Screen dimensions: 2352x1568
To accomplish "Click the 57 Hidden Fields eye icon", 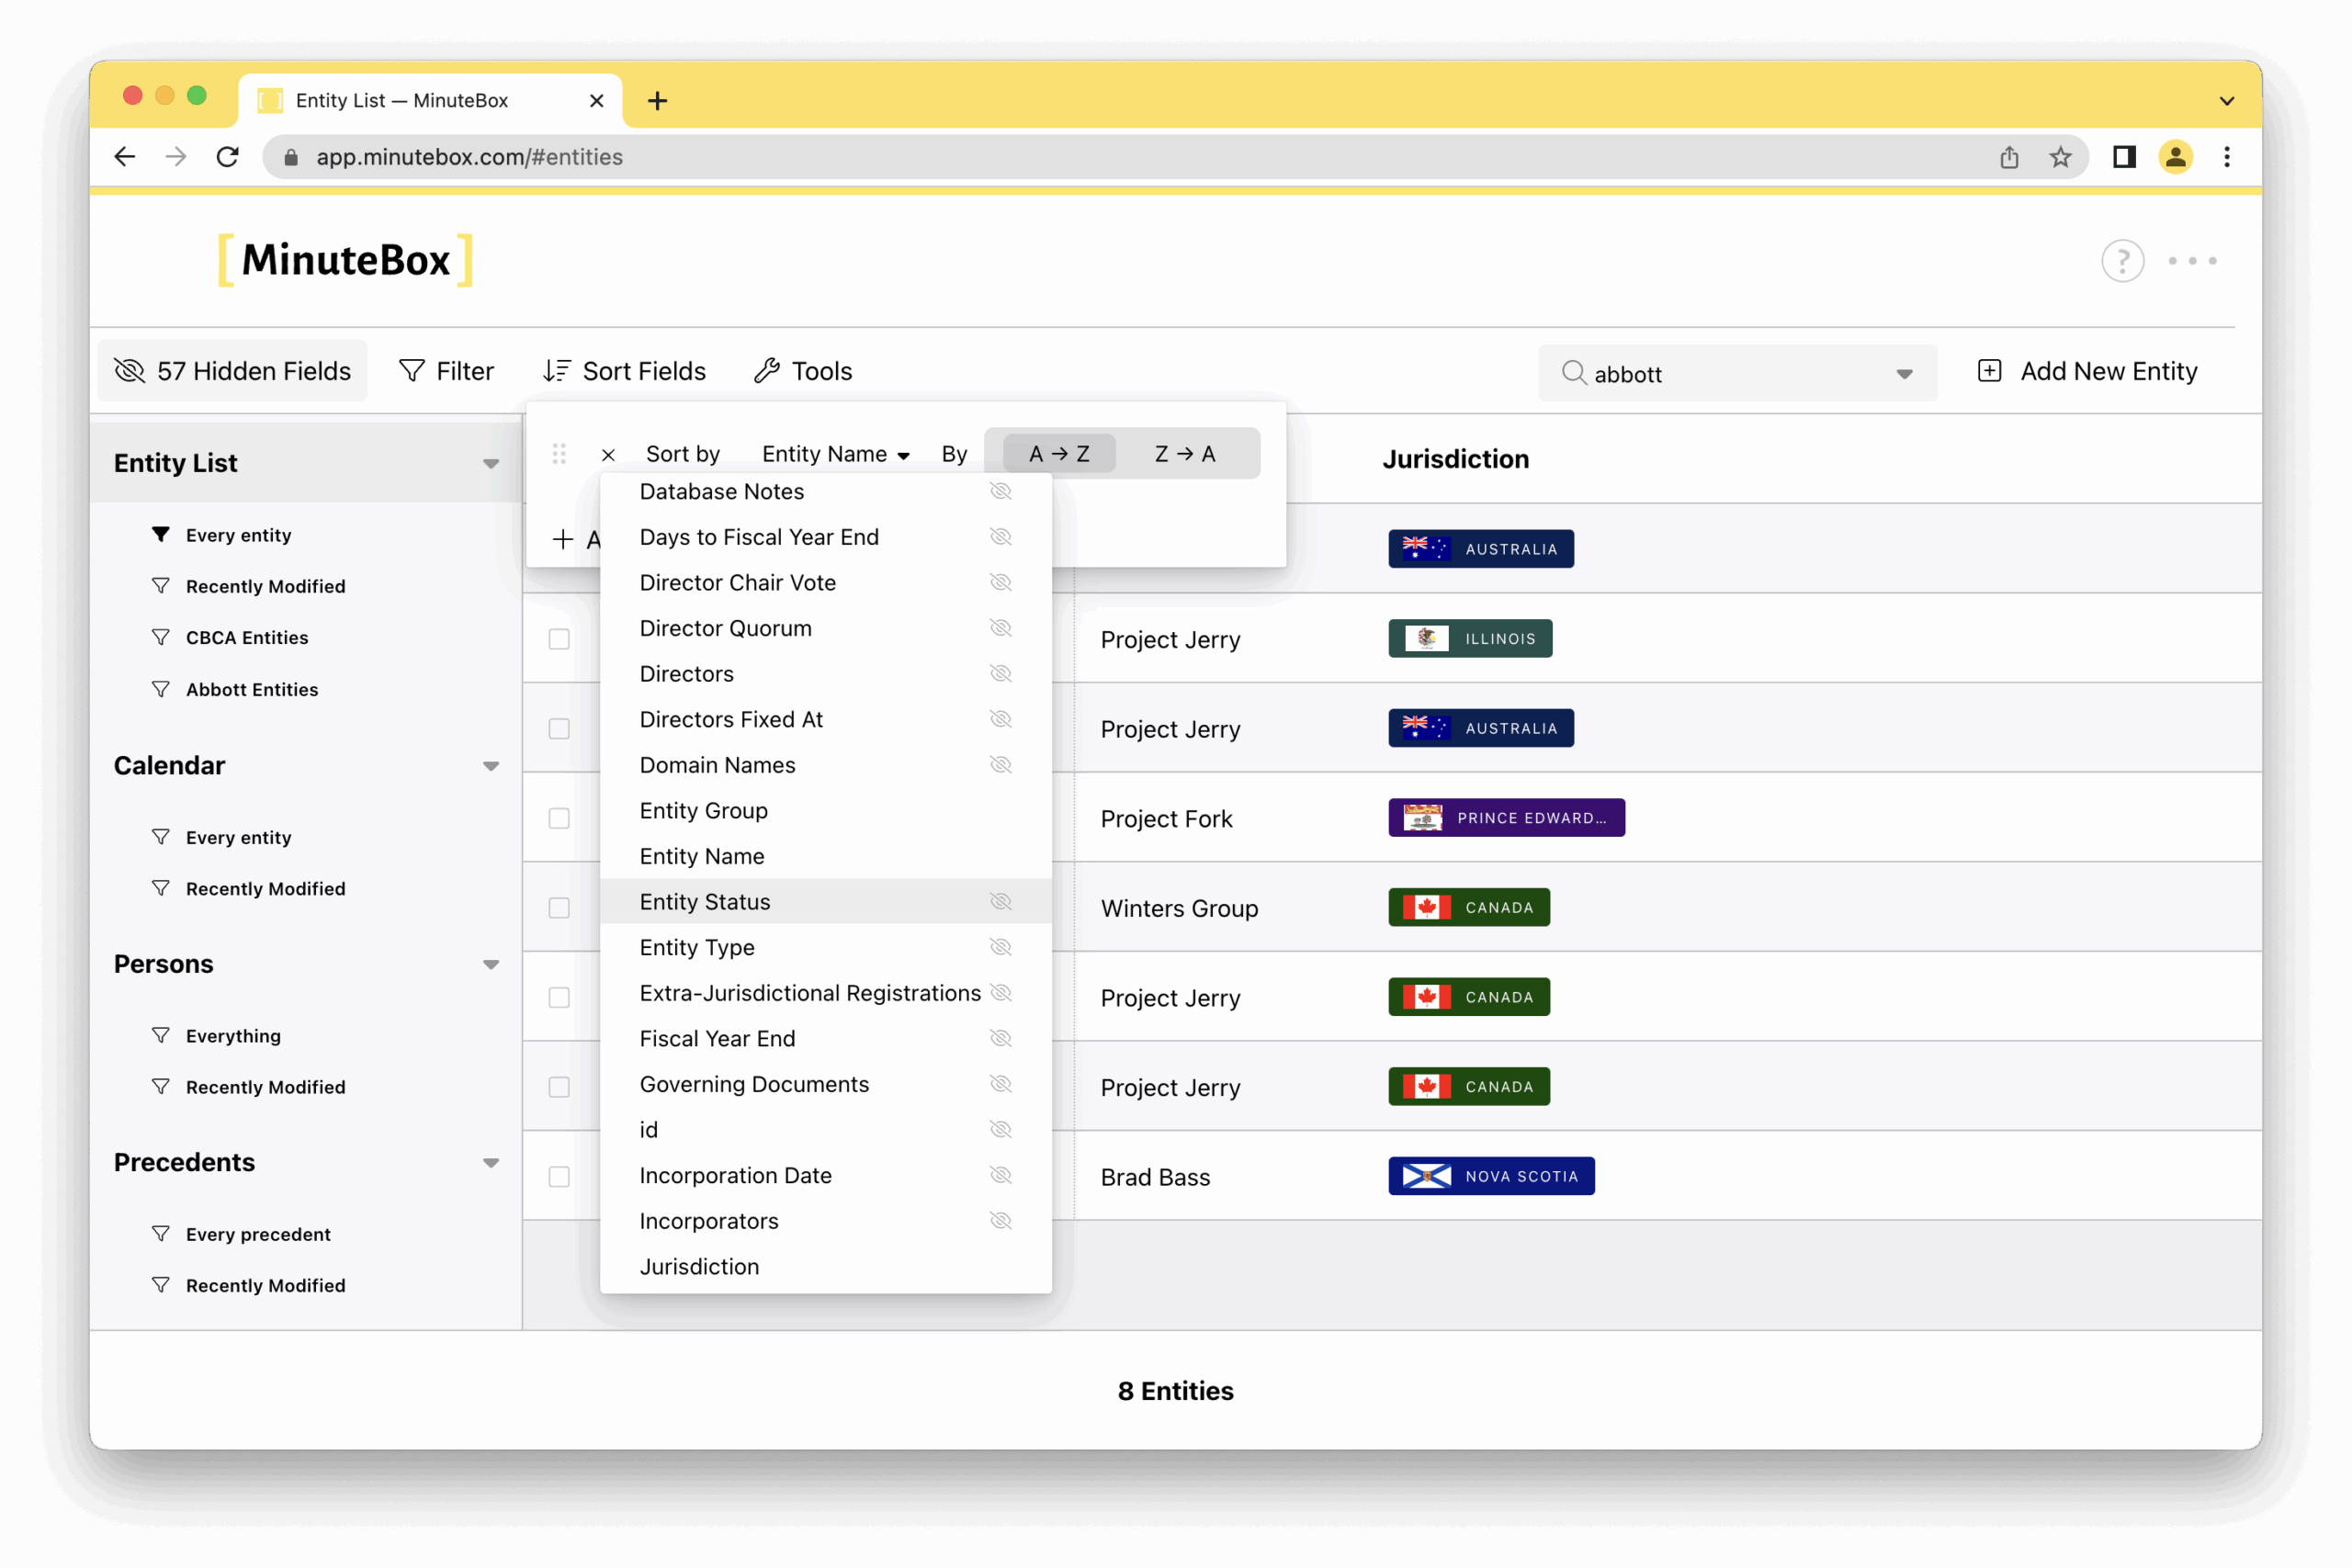I will (130, 371).
